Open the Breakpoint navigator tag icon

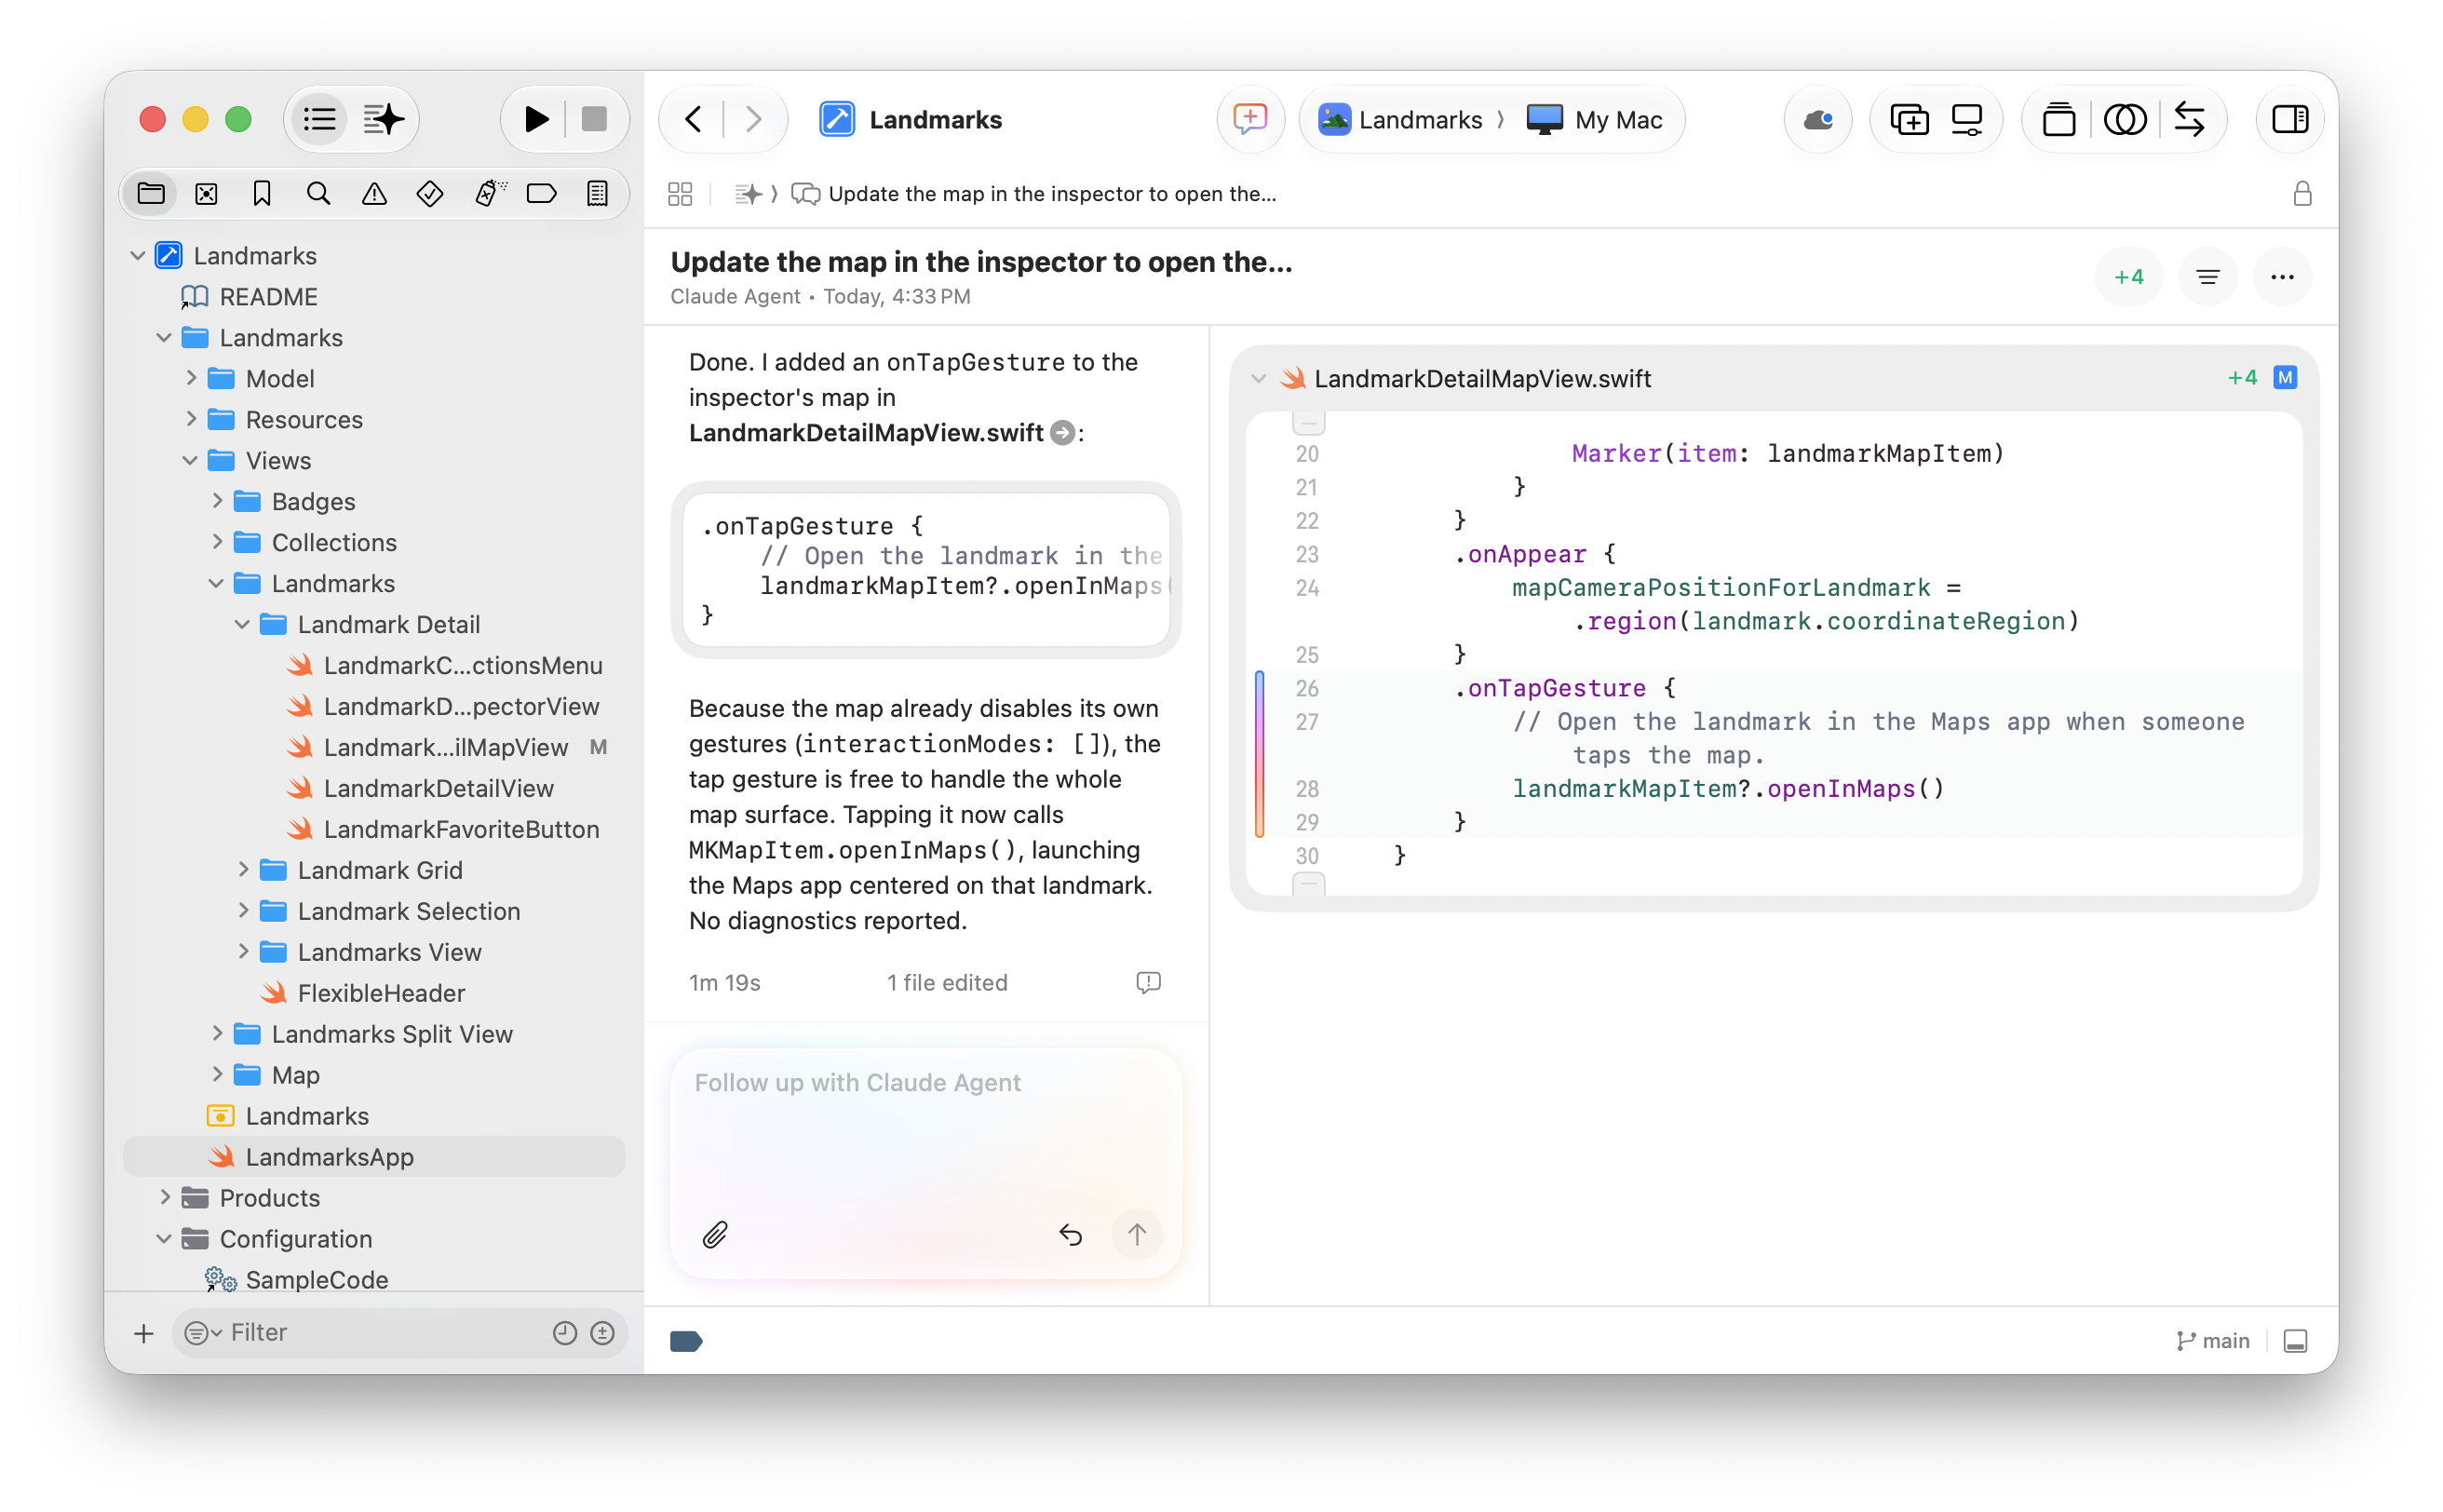tap(542, 193)
